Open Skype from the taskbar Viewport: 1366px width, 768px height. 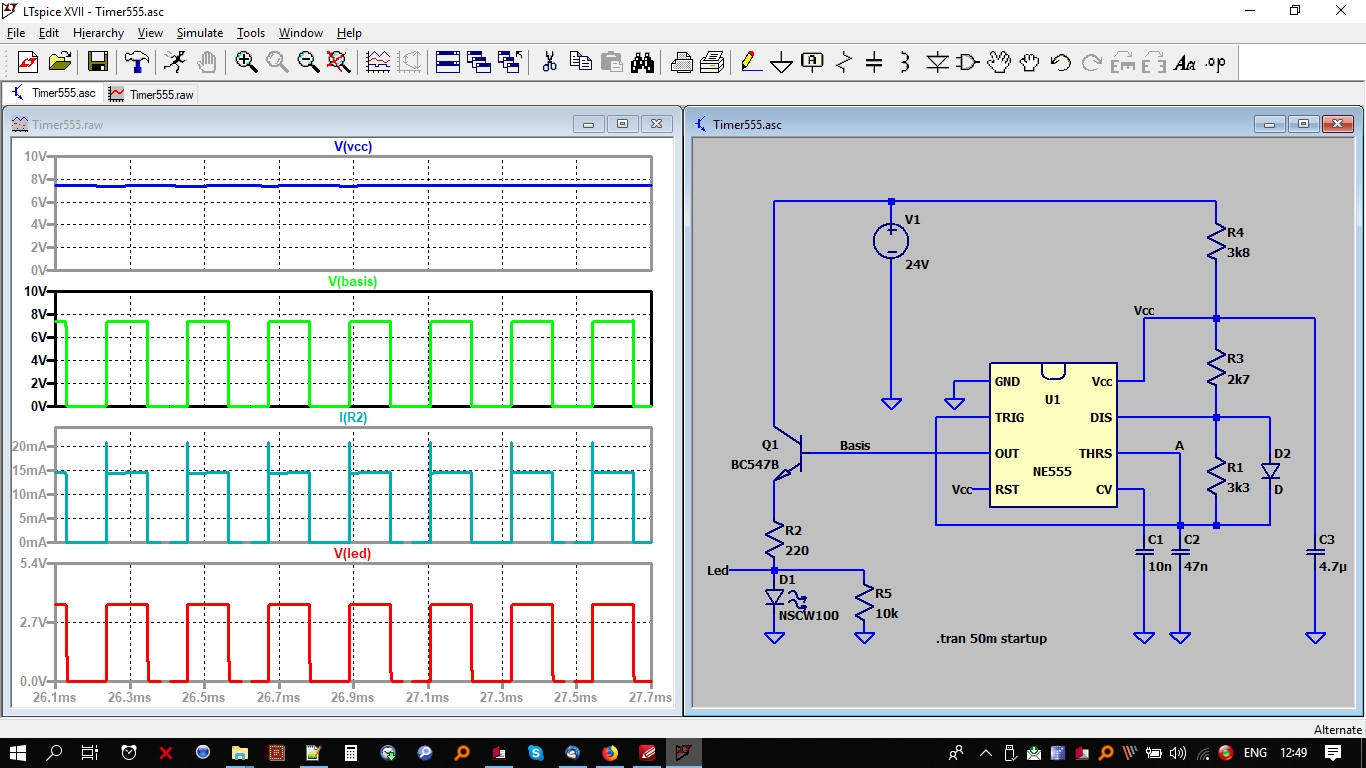tap(536, 752)
